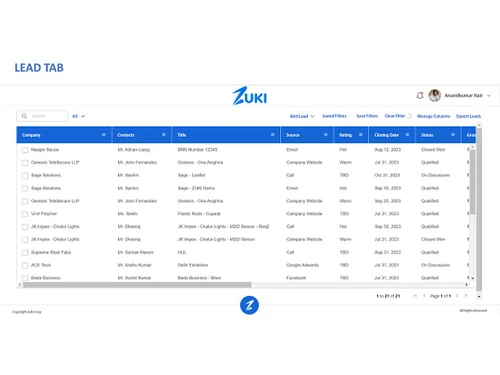
Task: Click the company cell 'Bada Business'
Action: [x=46, y=278]
